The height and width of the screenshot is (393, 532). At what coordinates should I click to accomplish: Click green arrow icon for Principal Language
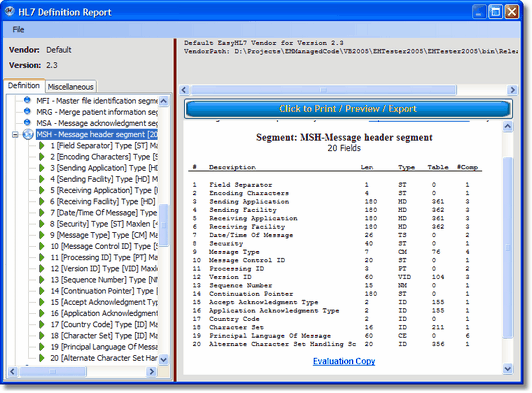pyautogui.click(x=42, y=347)
